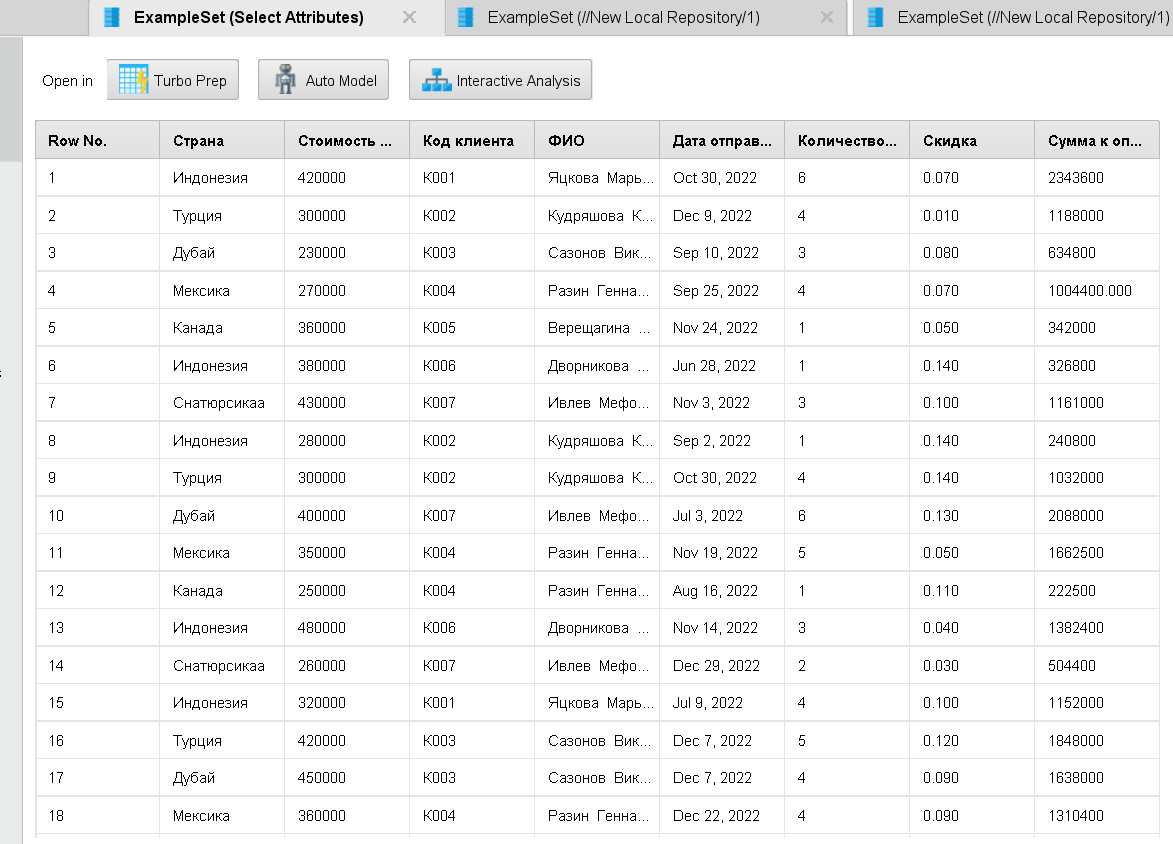
Task: Select the 1032000 sum cell in row 9
Action: pos(1097,477)
